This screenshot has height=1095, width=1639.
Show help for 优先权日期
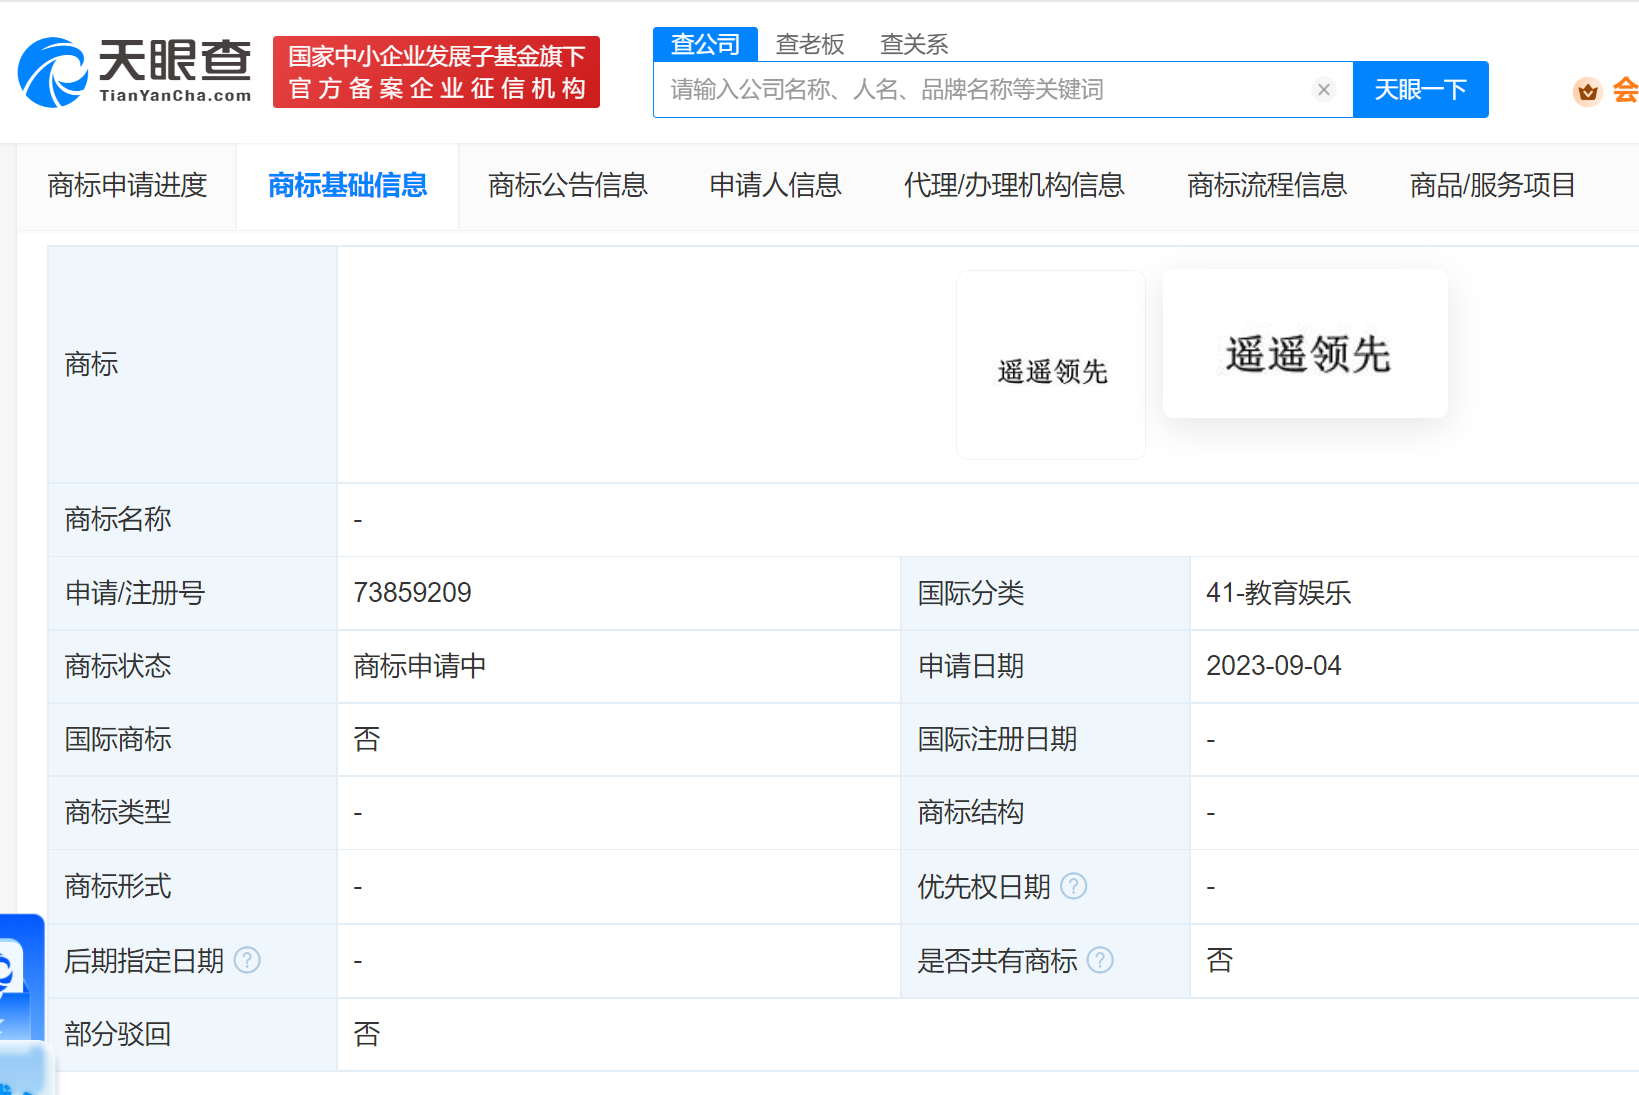[1073, 886]
